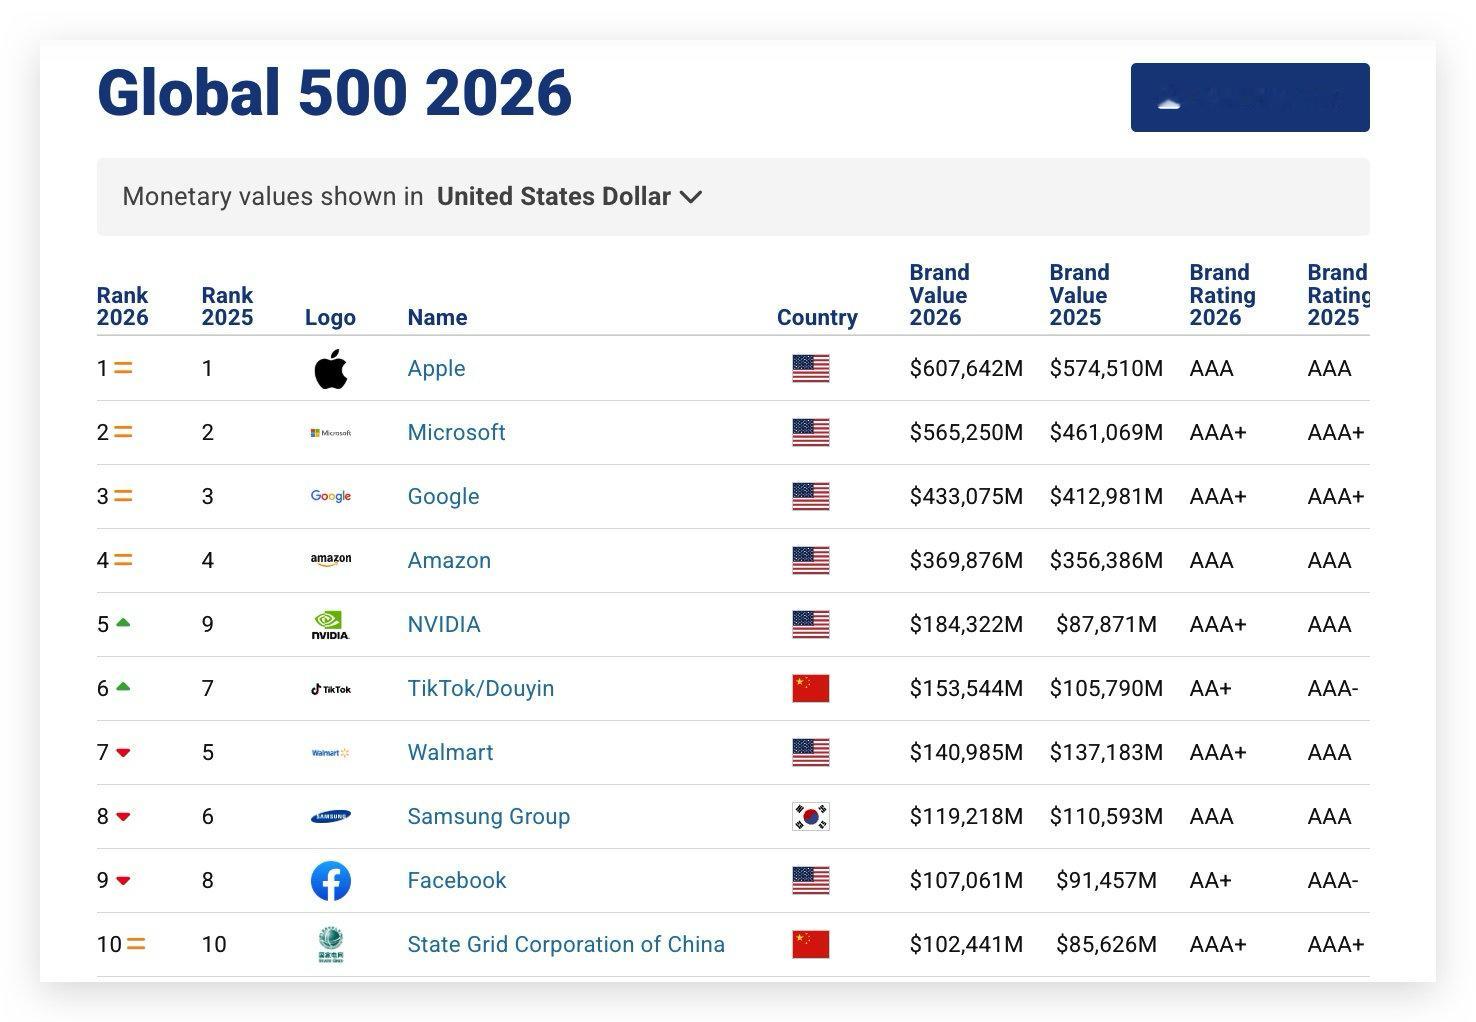This screenshot has width=1476, height=1022.
Task: Click the Microsoft logo icon
Action: pos(331,433)
